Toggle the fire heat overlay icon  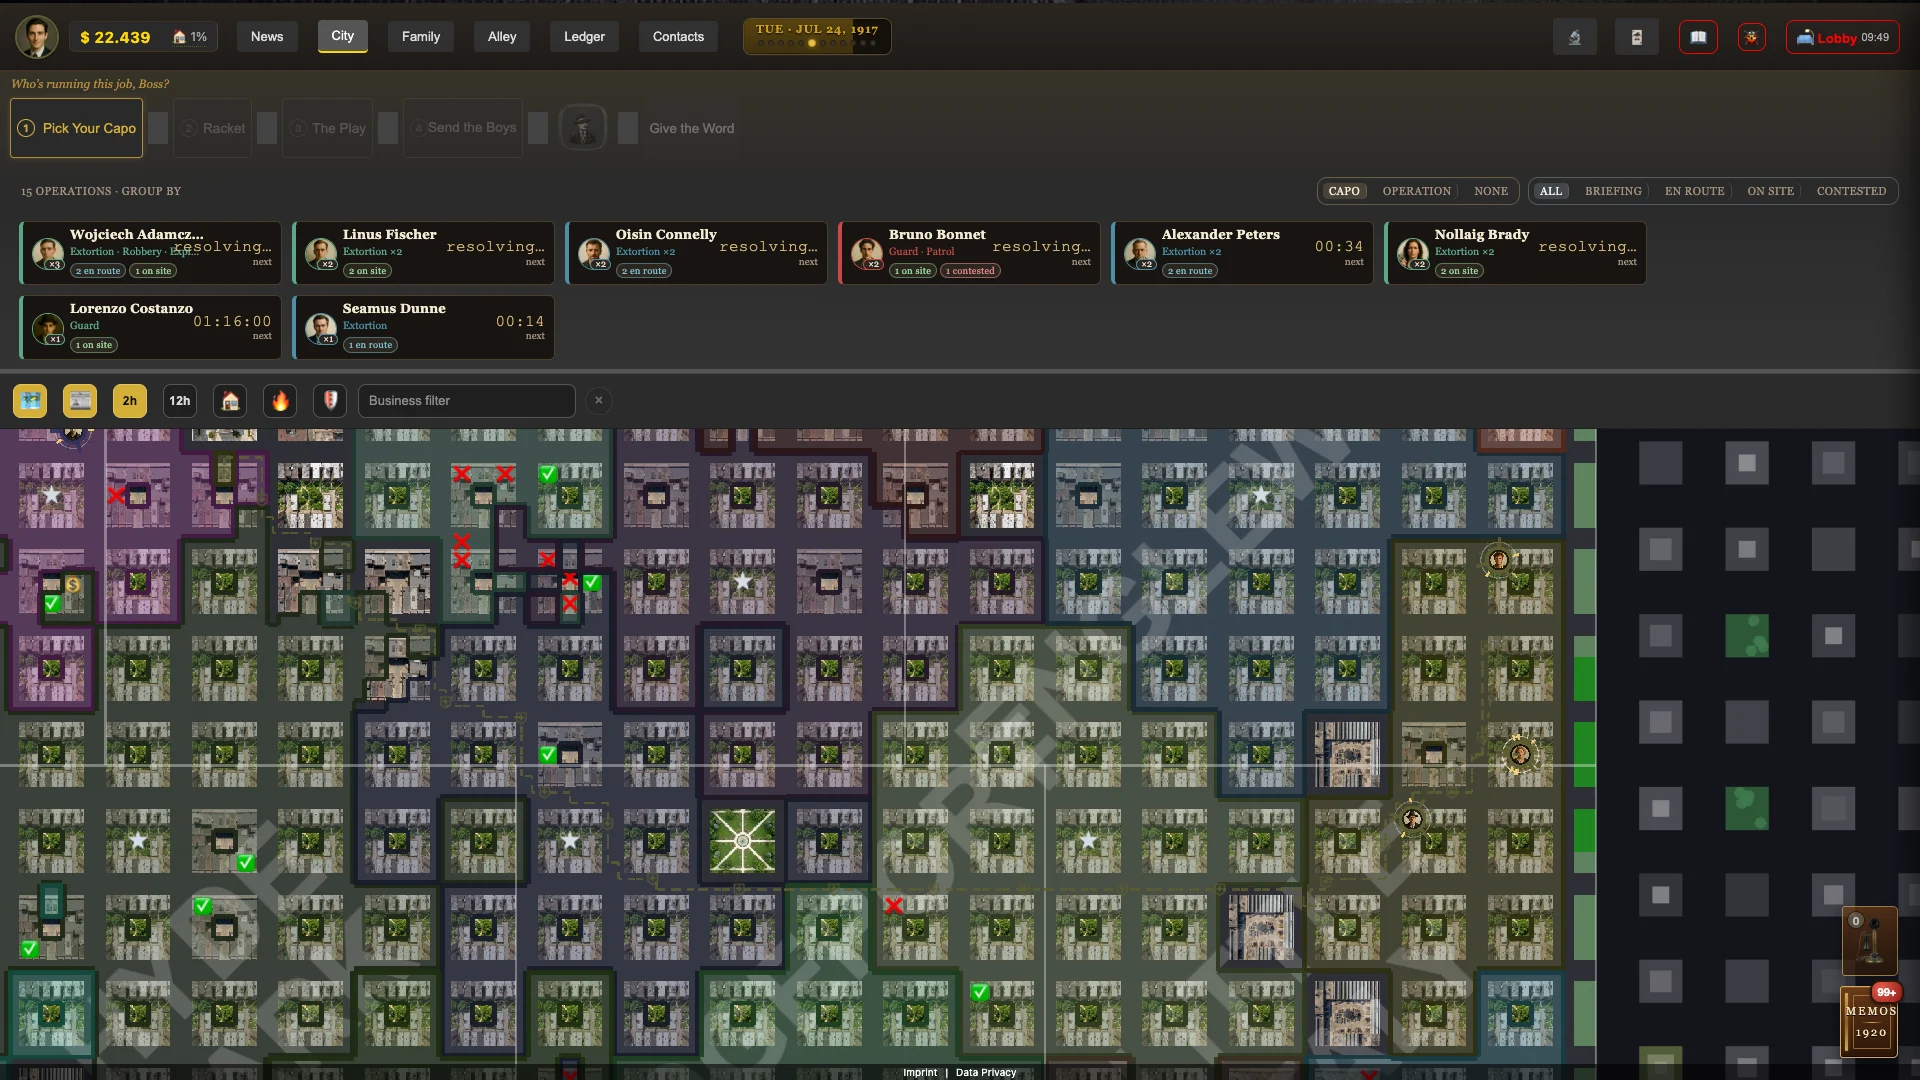(x=280, y=401)
